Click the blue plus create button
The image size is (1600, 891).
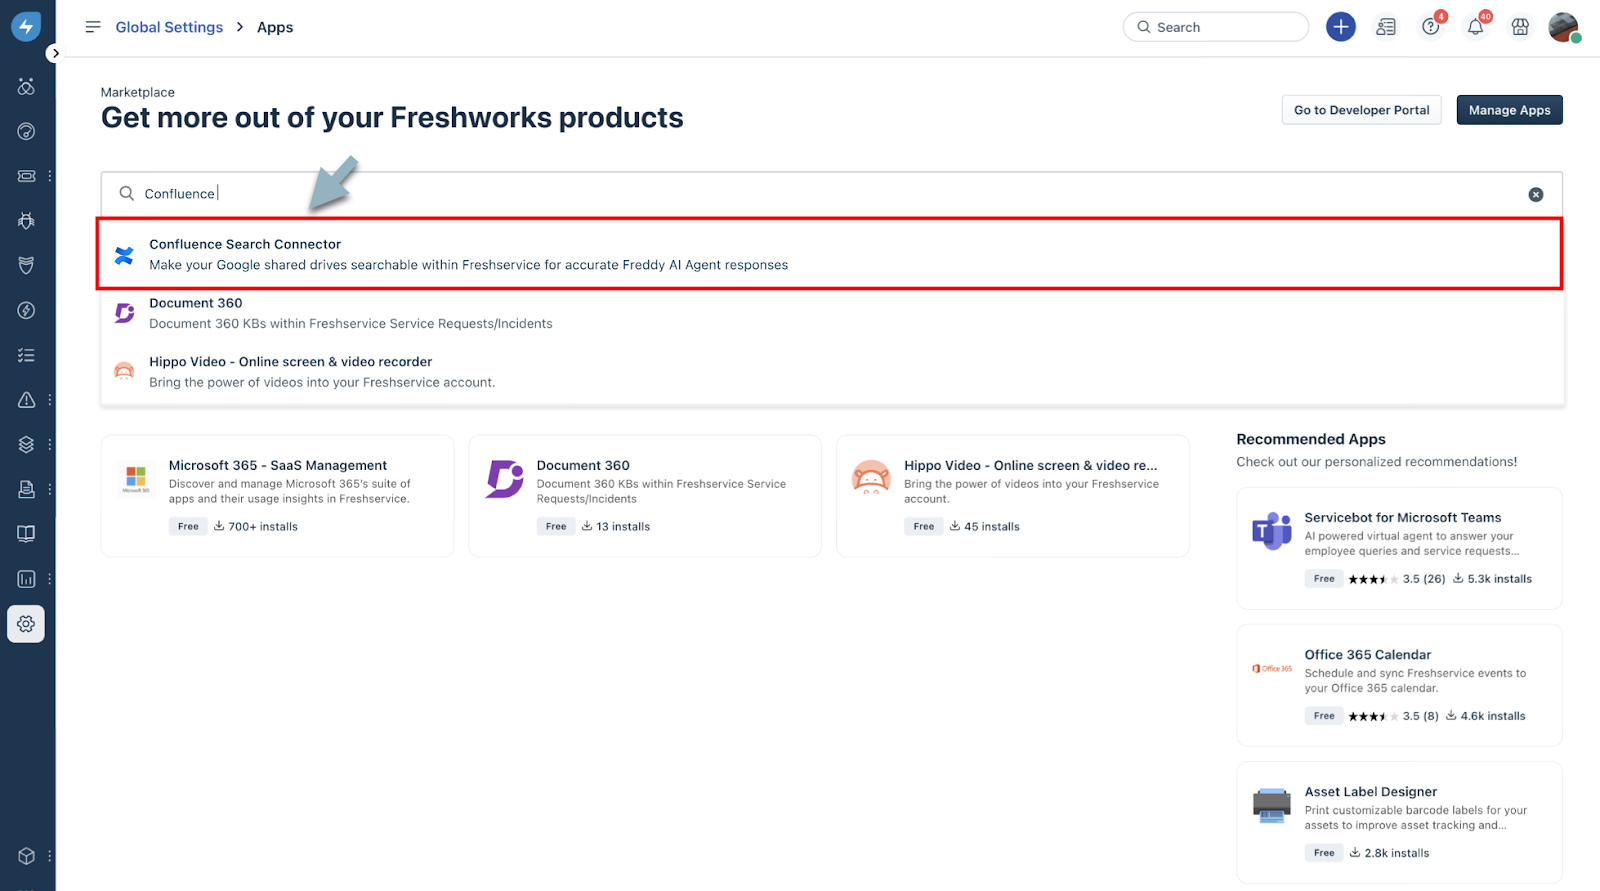click(x=1340, y=27)
